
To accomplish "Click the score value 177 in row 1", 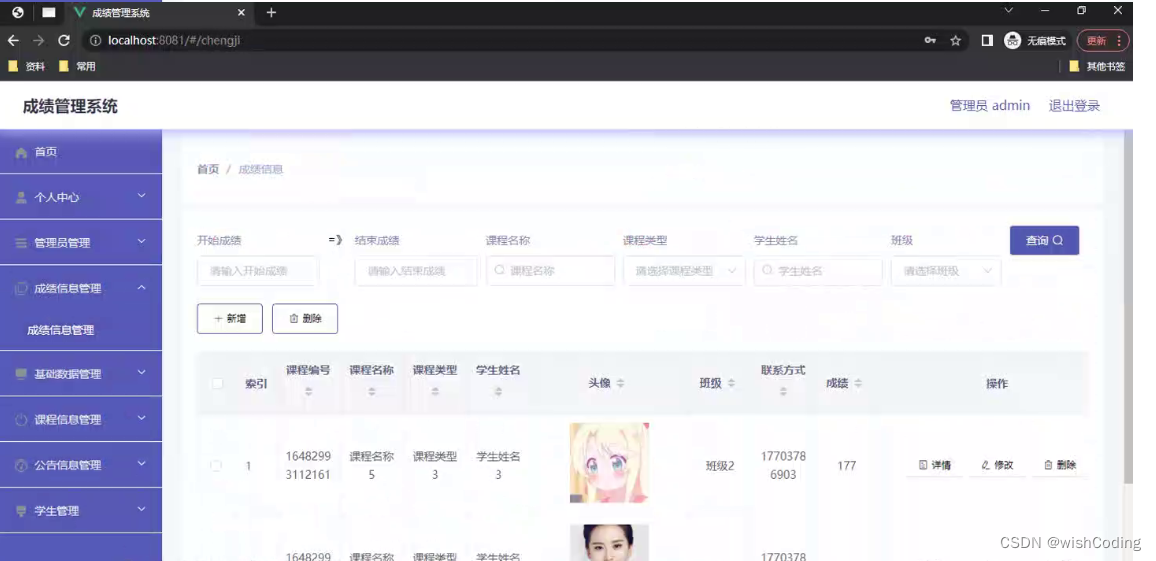I will (x=846, y=466).
